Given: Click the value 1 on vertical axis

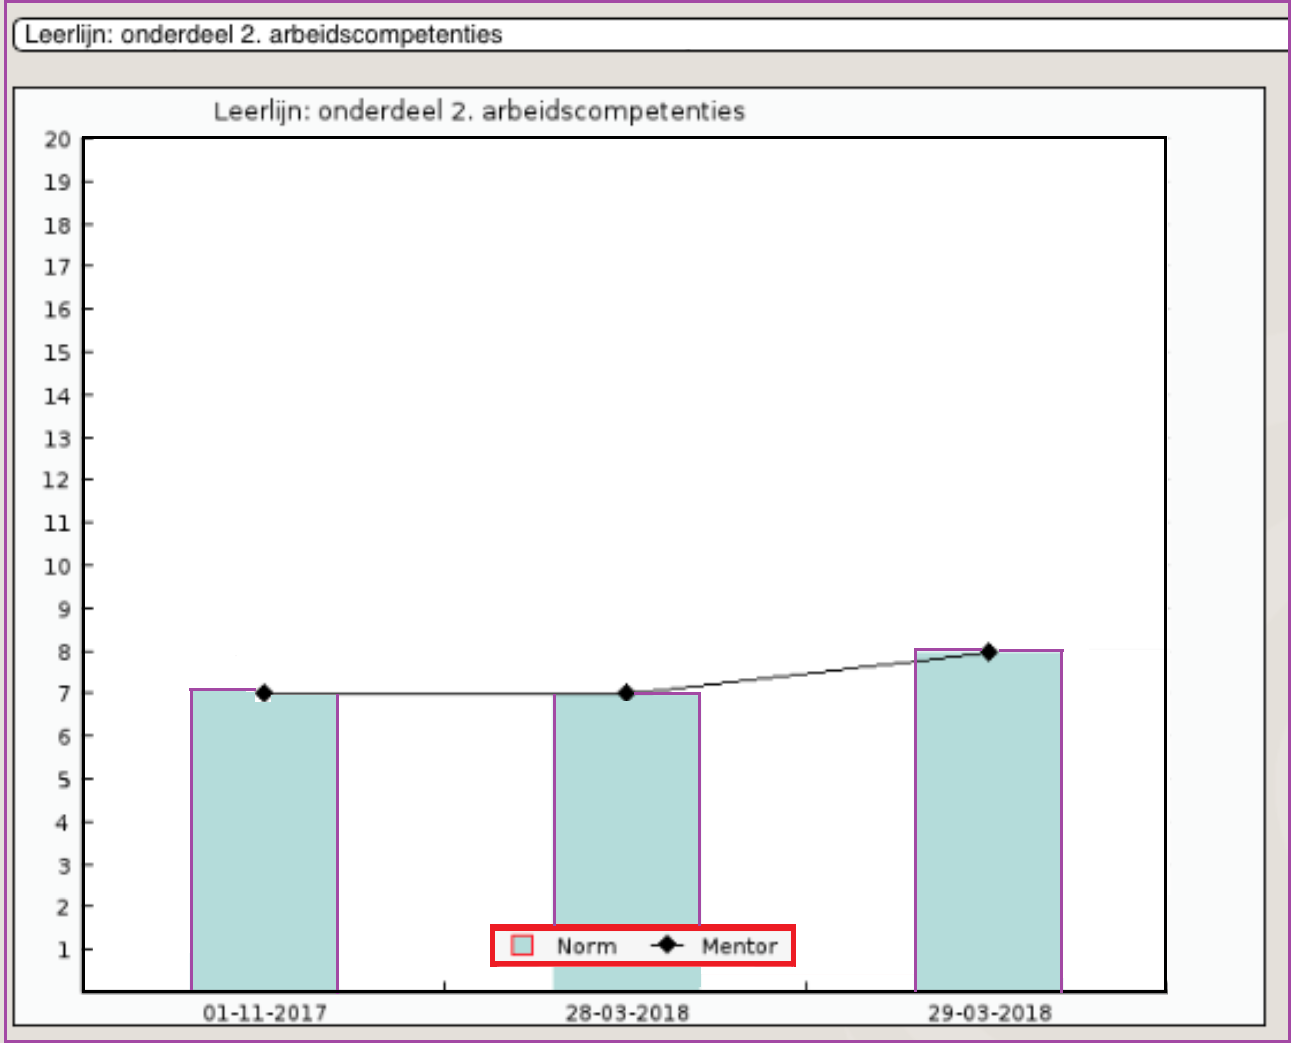Looking at the screenshot, I should click(x=63, y=950).
